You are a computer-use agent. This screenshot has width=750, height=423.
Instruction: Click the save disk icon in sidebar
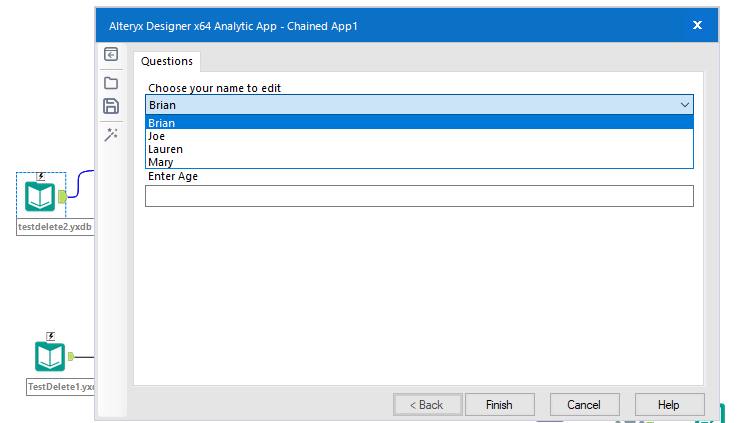tap(111, 106)
